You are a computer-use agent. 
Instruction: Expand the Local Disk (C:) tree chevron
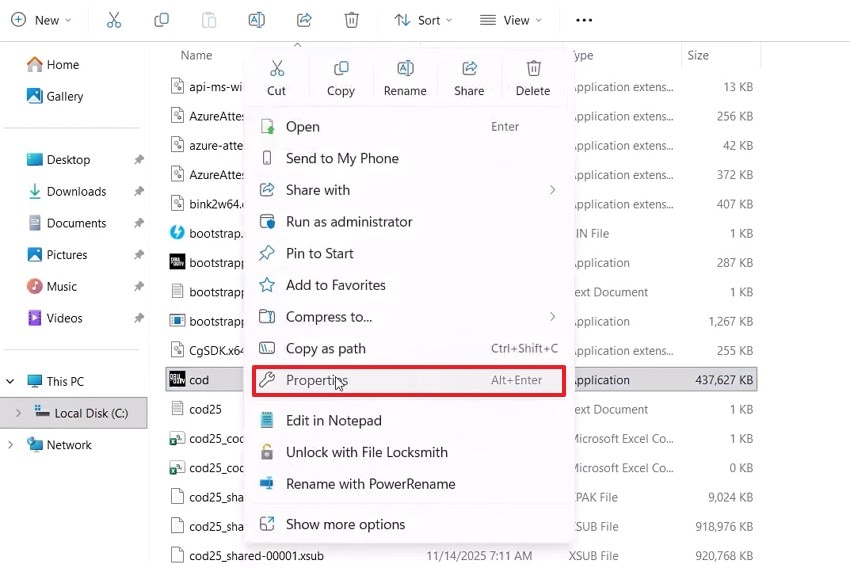(18, 413)
